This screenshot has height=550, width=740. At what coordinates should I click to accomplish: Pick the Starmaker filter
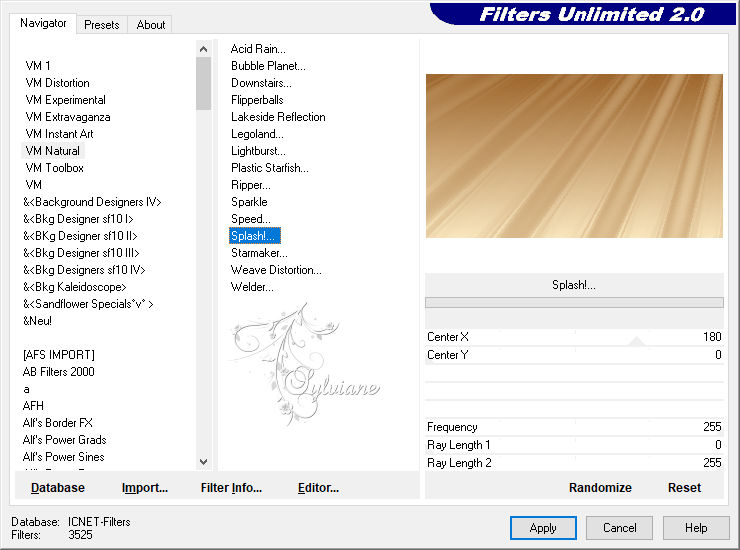point(259,253)
